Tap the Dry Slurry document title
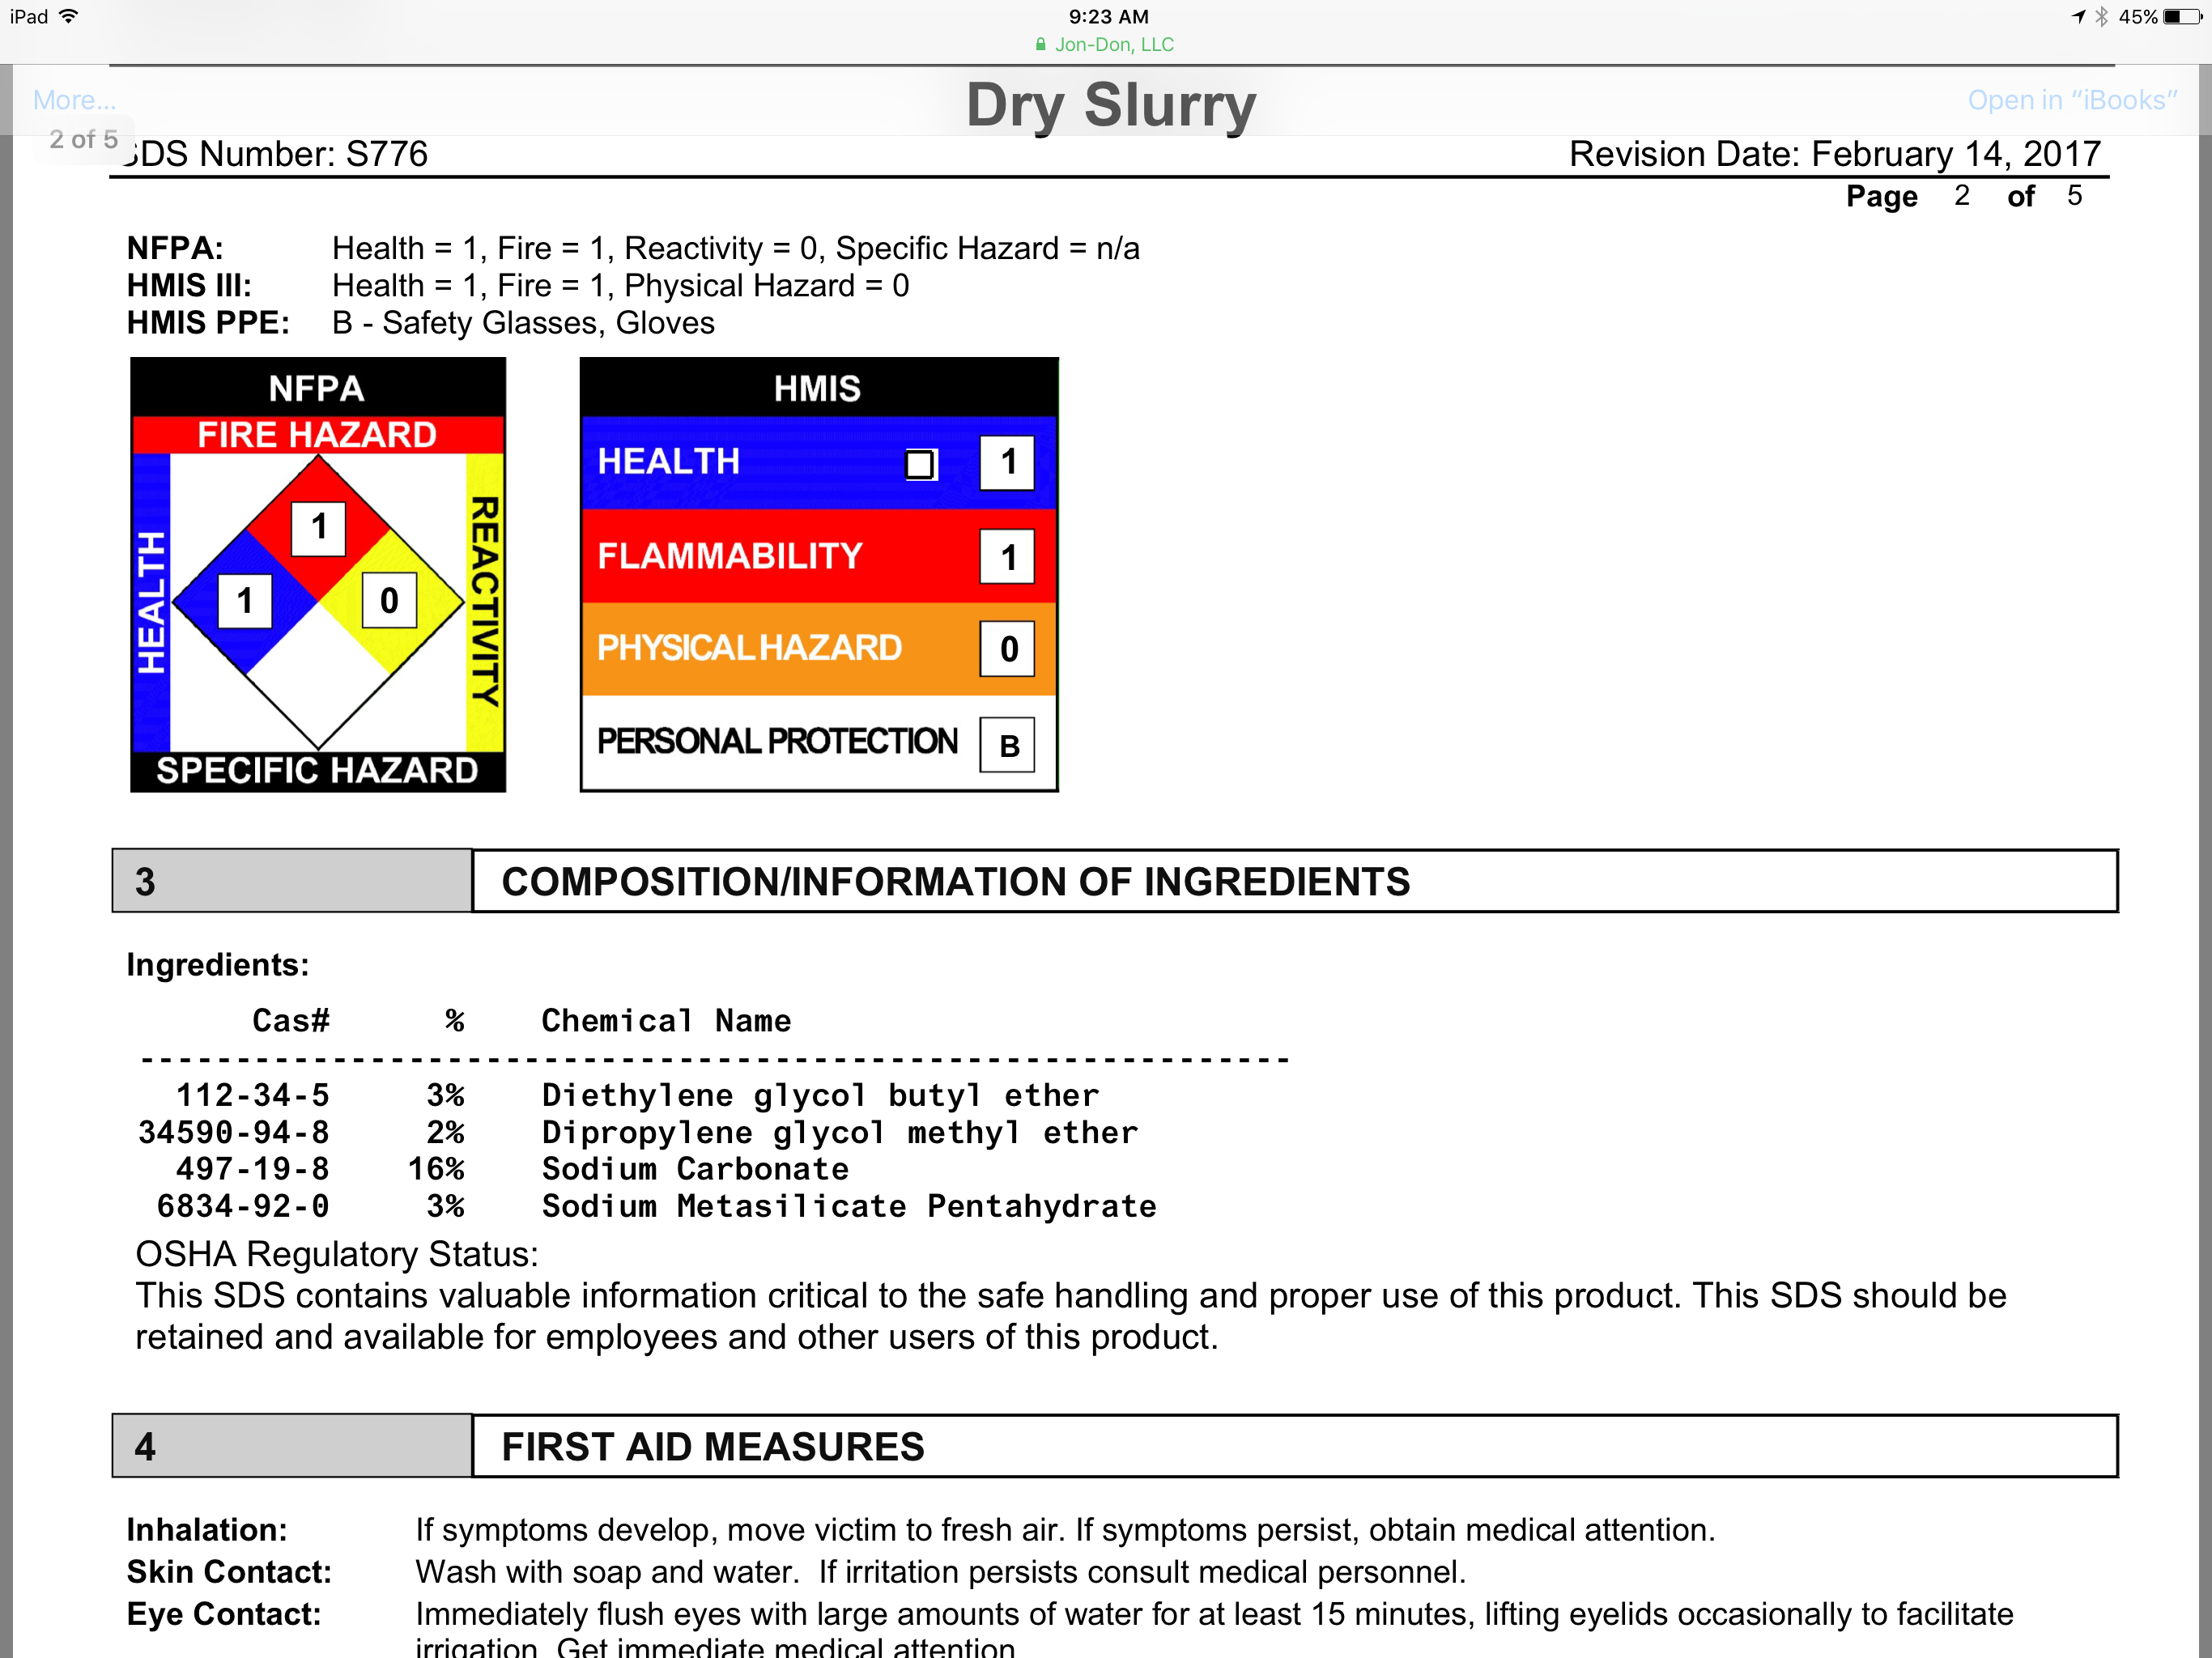 (x=1110, y=104)
